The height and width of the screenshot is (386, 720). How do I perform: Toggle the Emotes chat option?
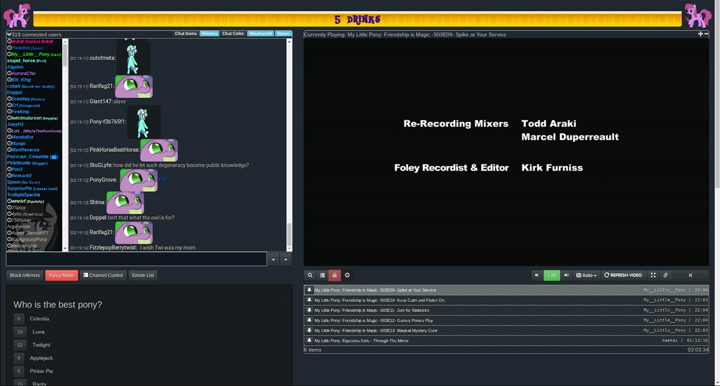coord(209,34)
